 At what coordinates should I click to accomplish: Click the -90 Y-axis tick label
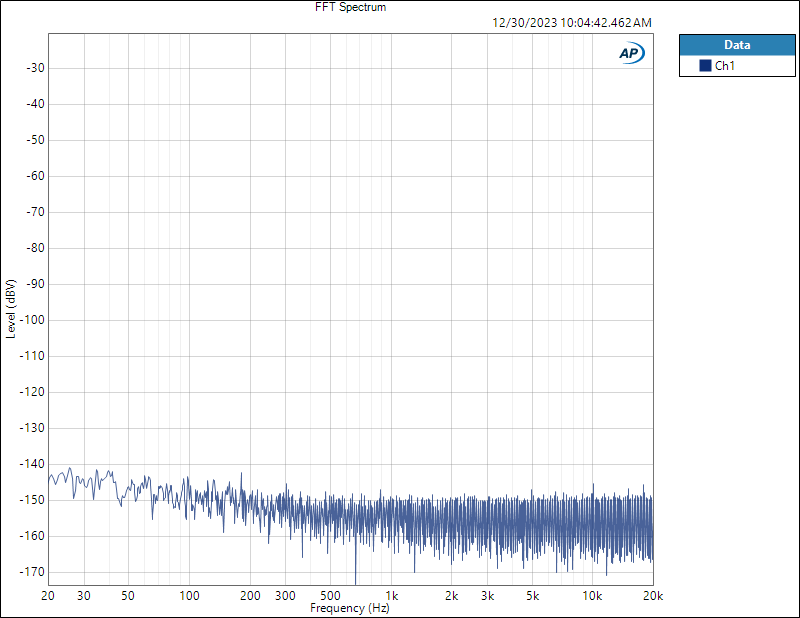tap(35, 284)
